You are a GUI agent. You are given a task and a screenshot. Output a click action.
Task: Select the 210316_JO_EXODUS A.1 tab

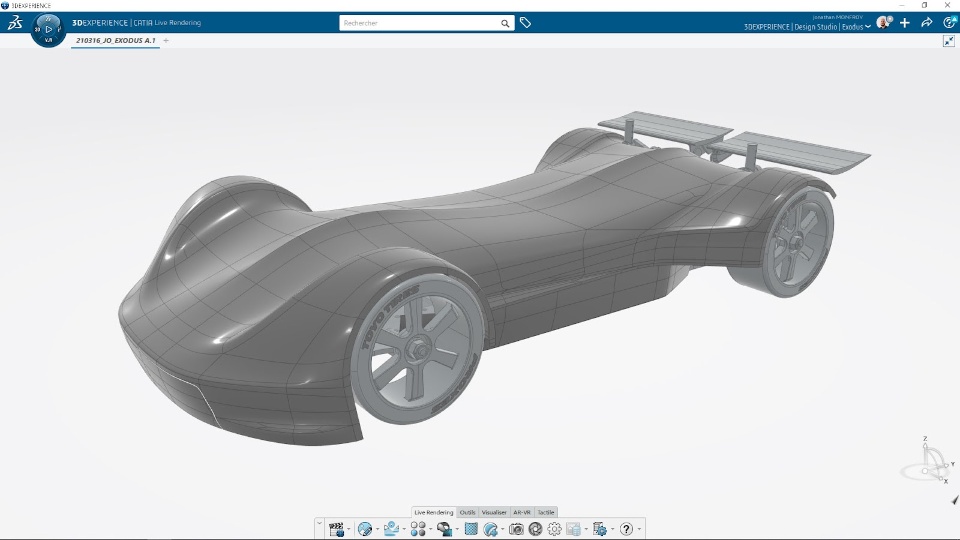coord(115,40)
